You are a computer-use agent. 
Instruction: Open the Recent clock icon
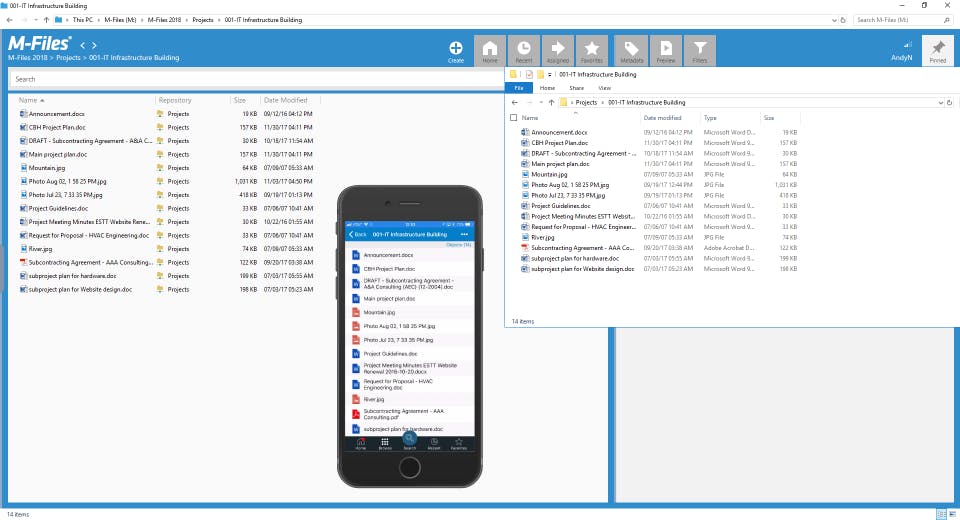point(523,50)
